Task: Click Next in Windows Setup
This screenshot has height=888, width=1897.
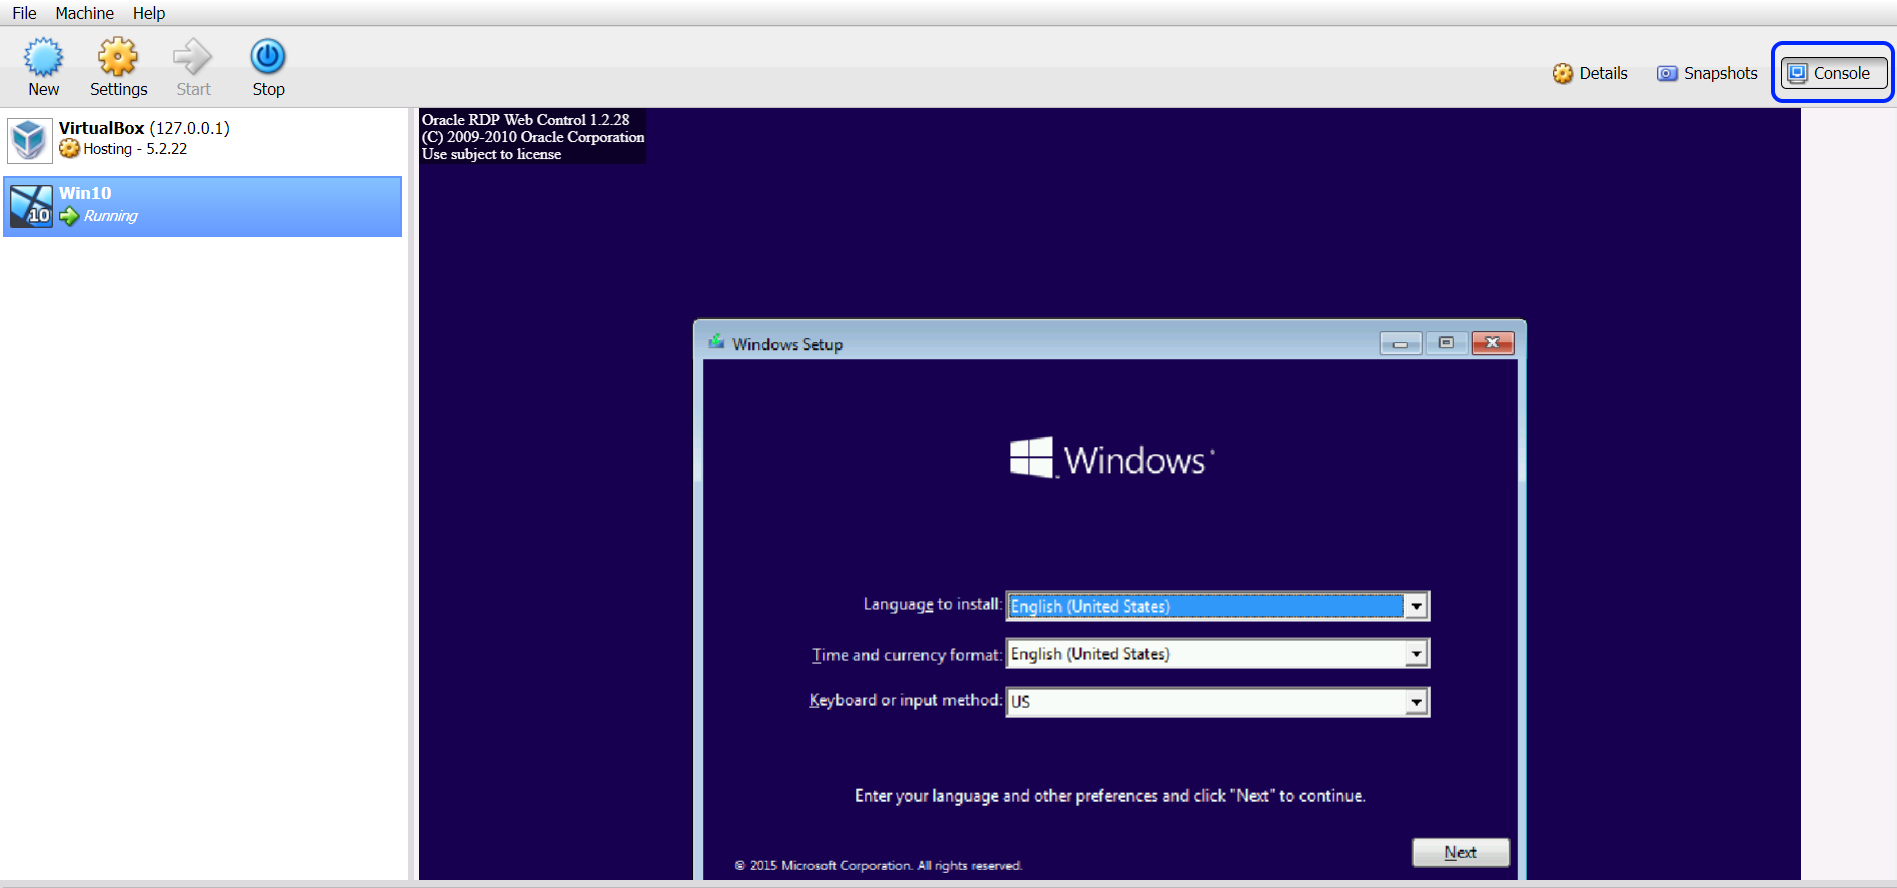Action: tap(1460, 852)
